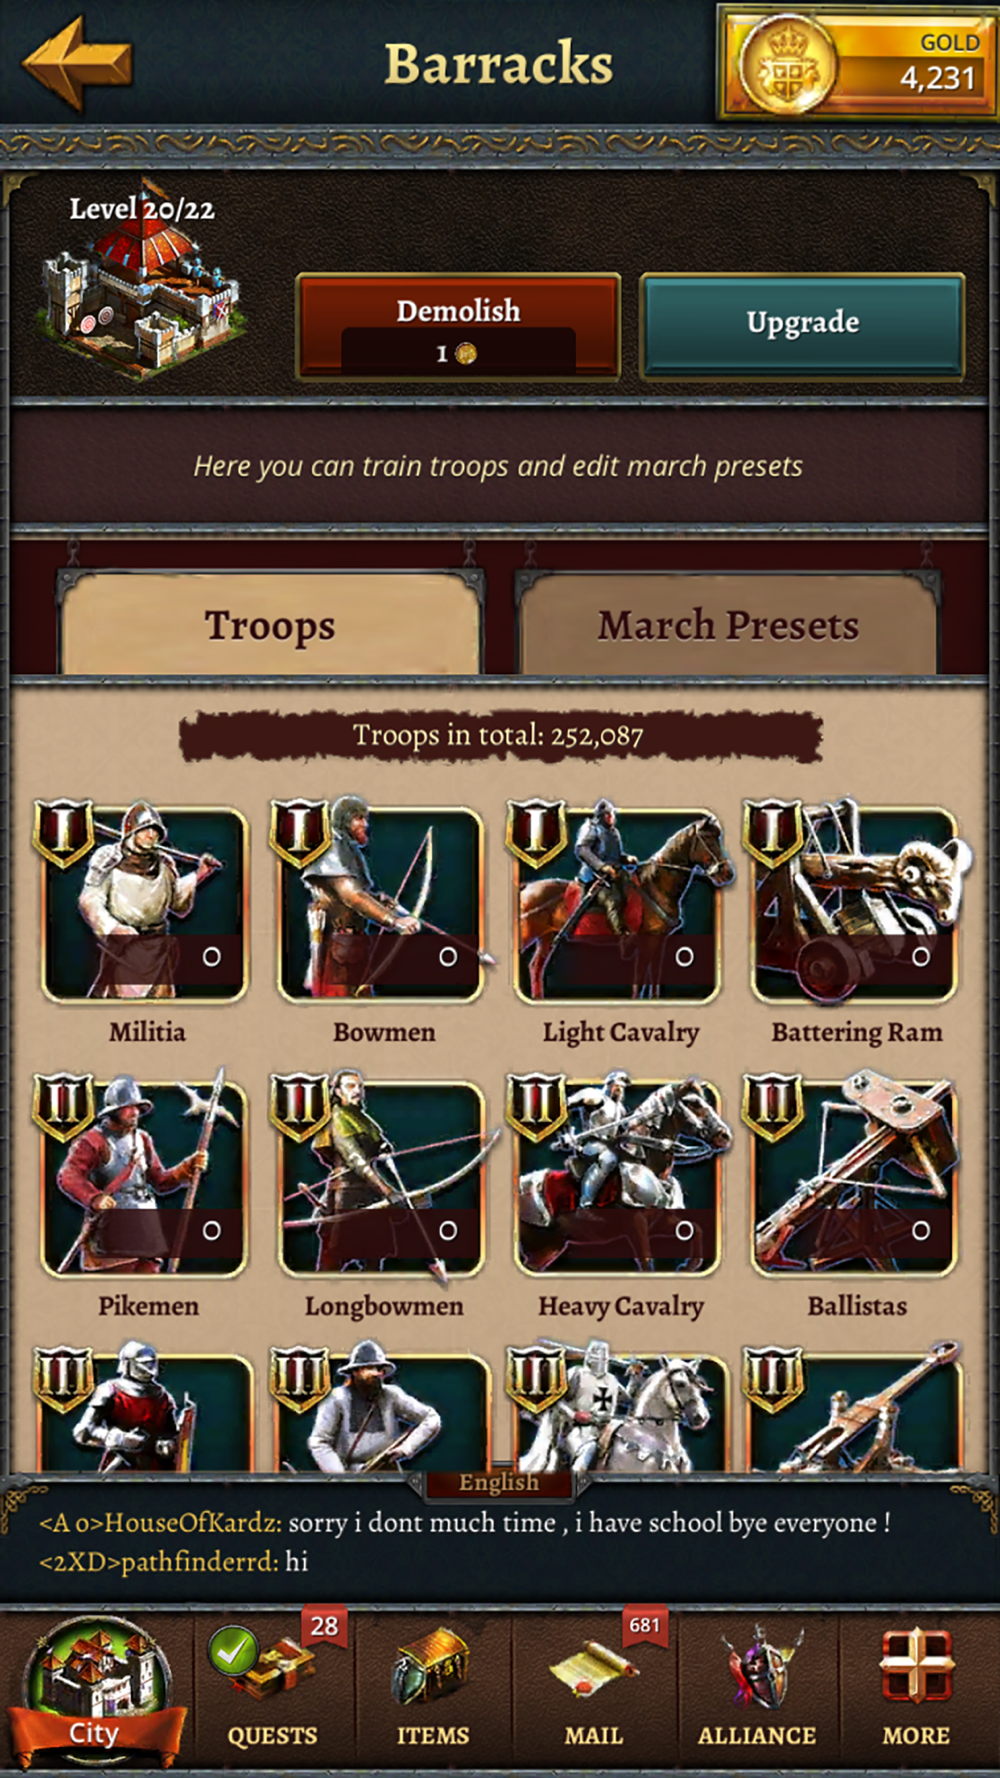Tap the back arrow icon
1000x1778 pixels.
pos(77,62)
